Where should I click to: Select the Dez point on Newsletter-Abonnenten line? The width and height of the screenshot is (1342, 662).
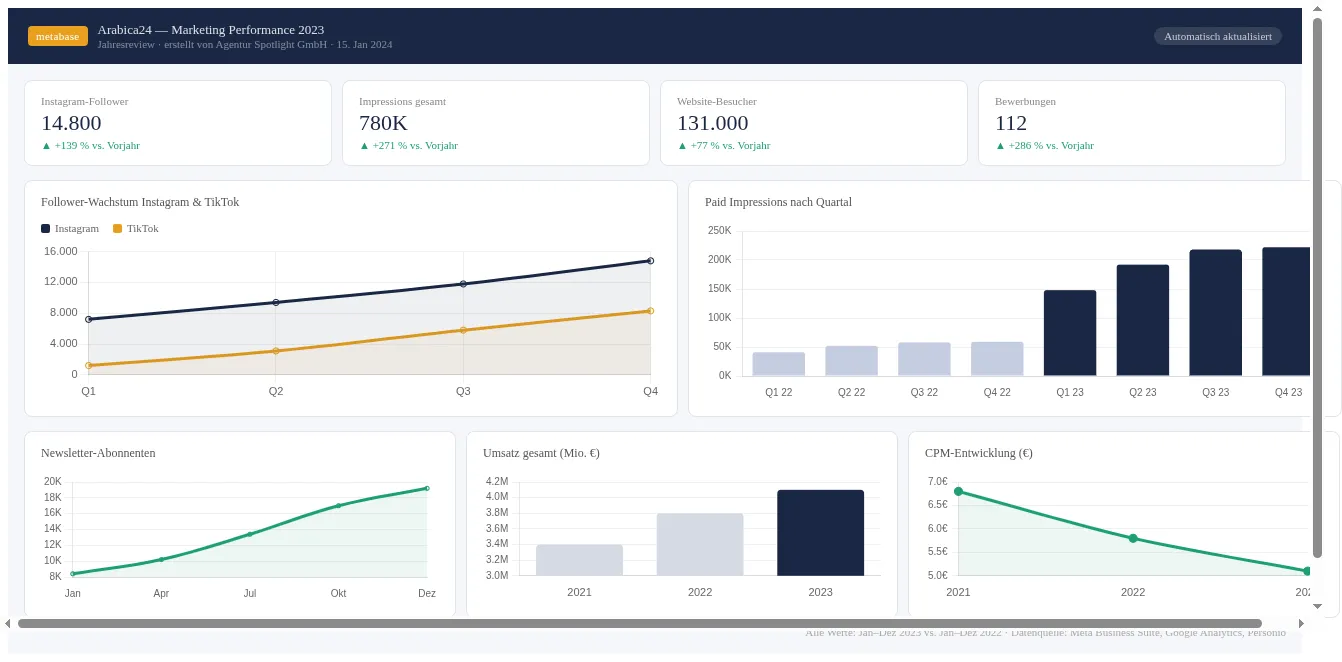click(426, 489)
